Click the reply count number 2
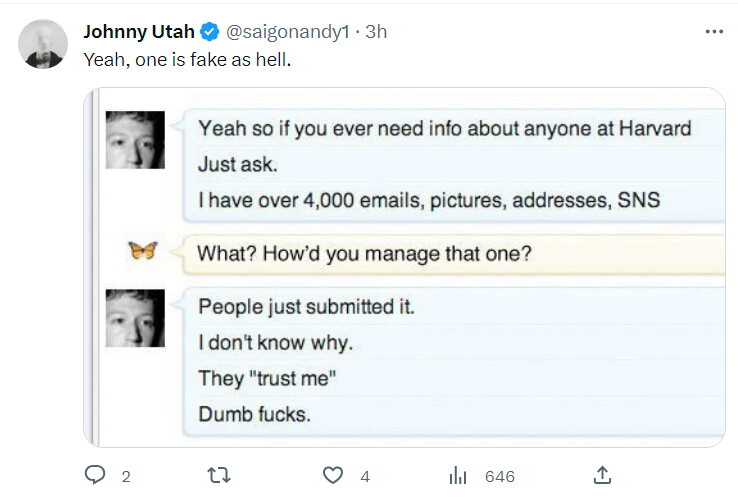The width and height of the screenshot is (738, 501). pos(126,477)
